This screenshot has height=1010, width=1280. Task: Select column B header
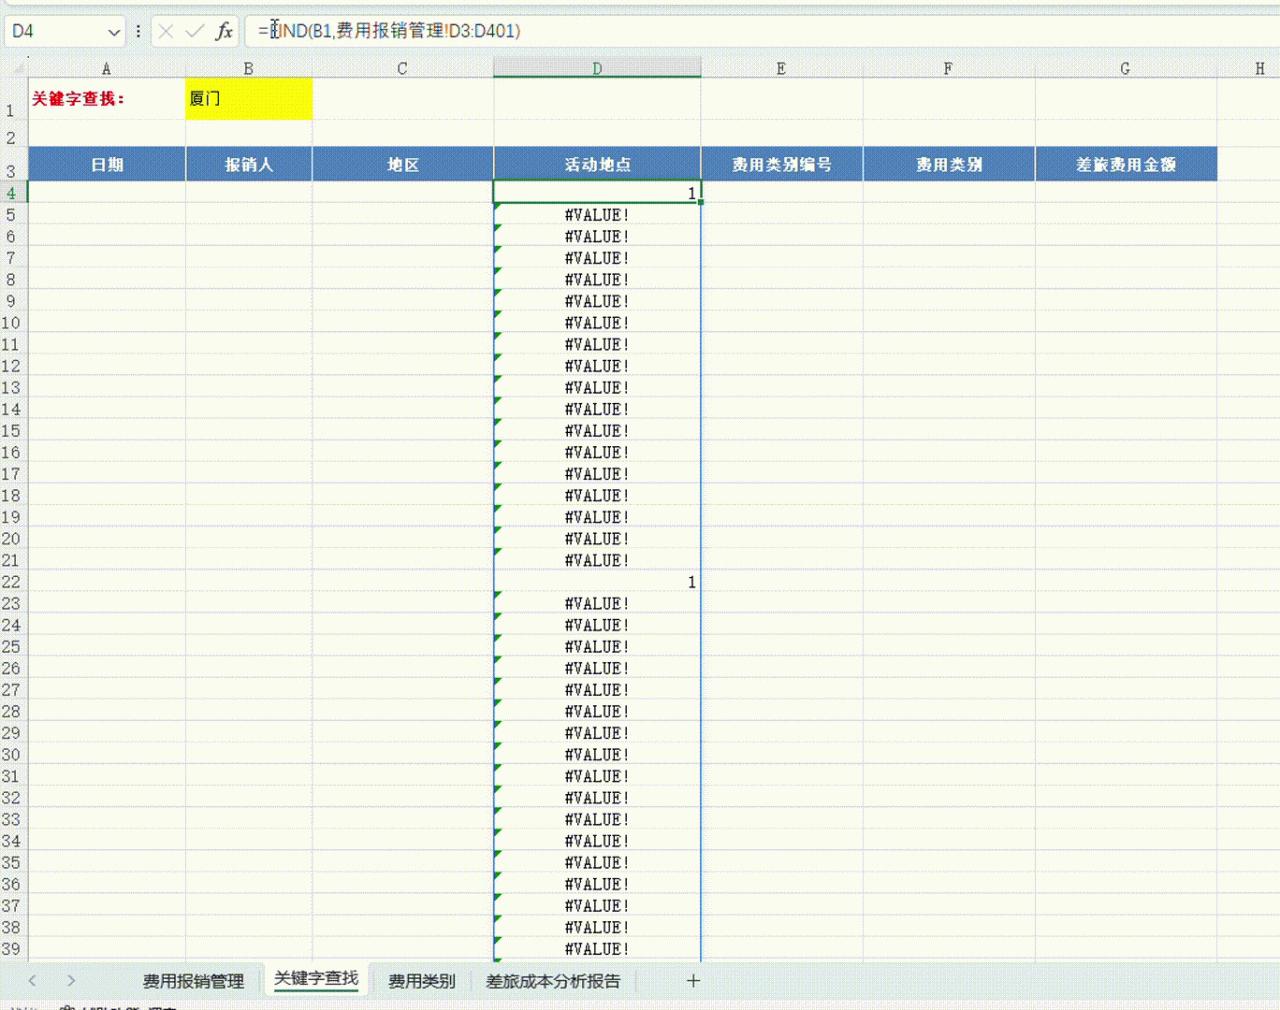(x=249, y=68)
